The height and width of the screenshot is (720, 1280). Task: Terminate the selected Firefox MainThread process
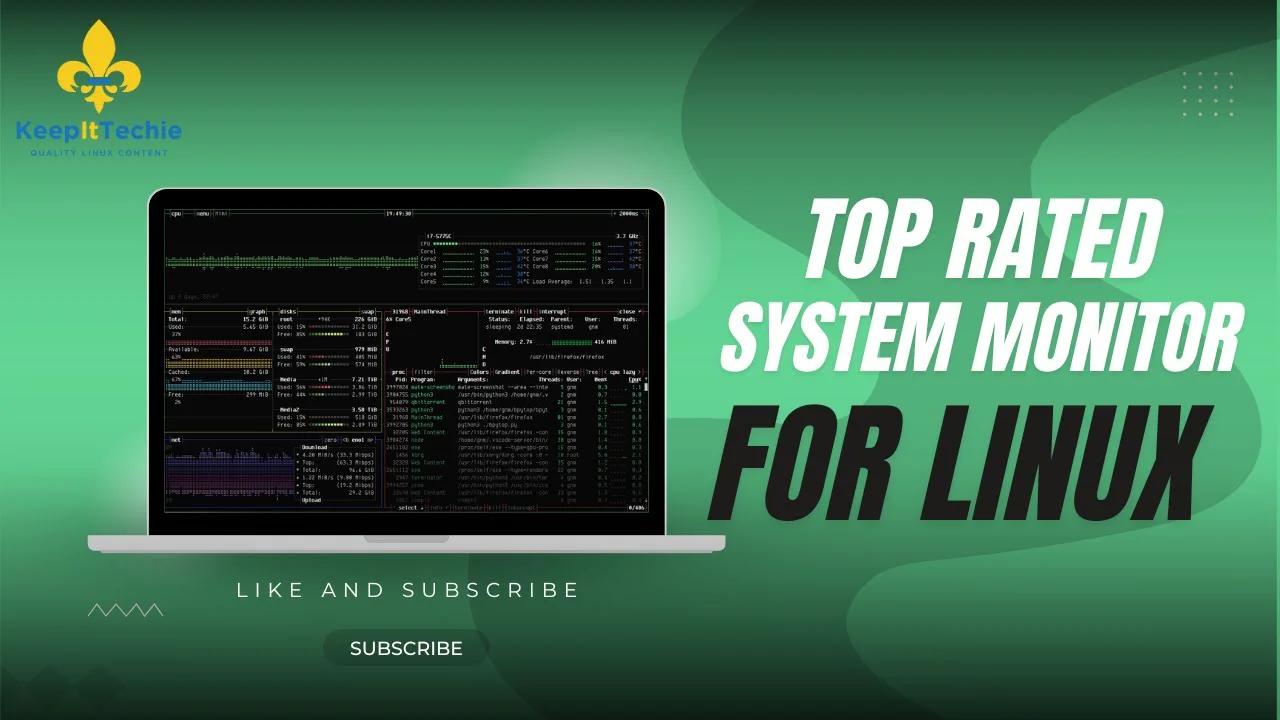(502, 311)
